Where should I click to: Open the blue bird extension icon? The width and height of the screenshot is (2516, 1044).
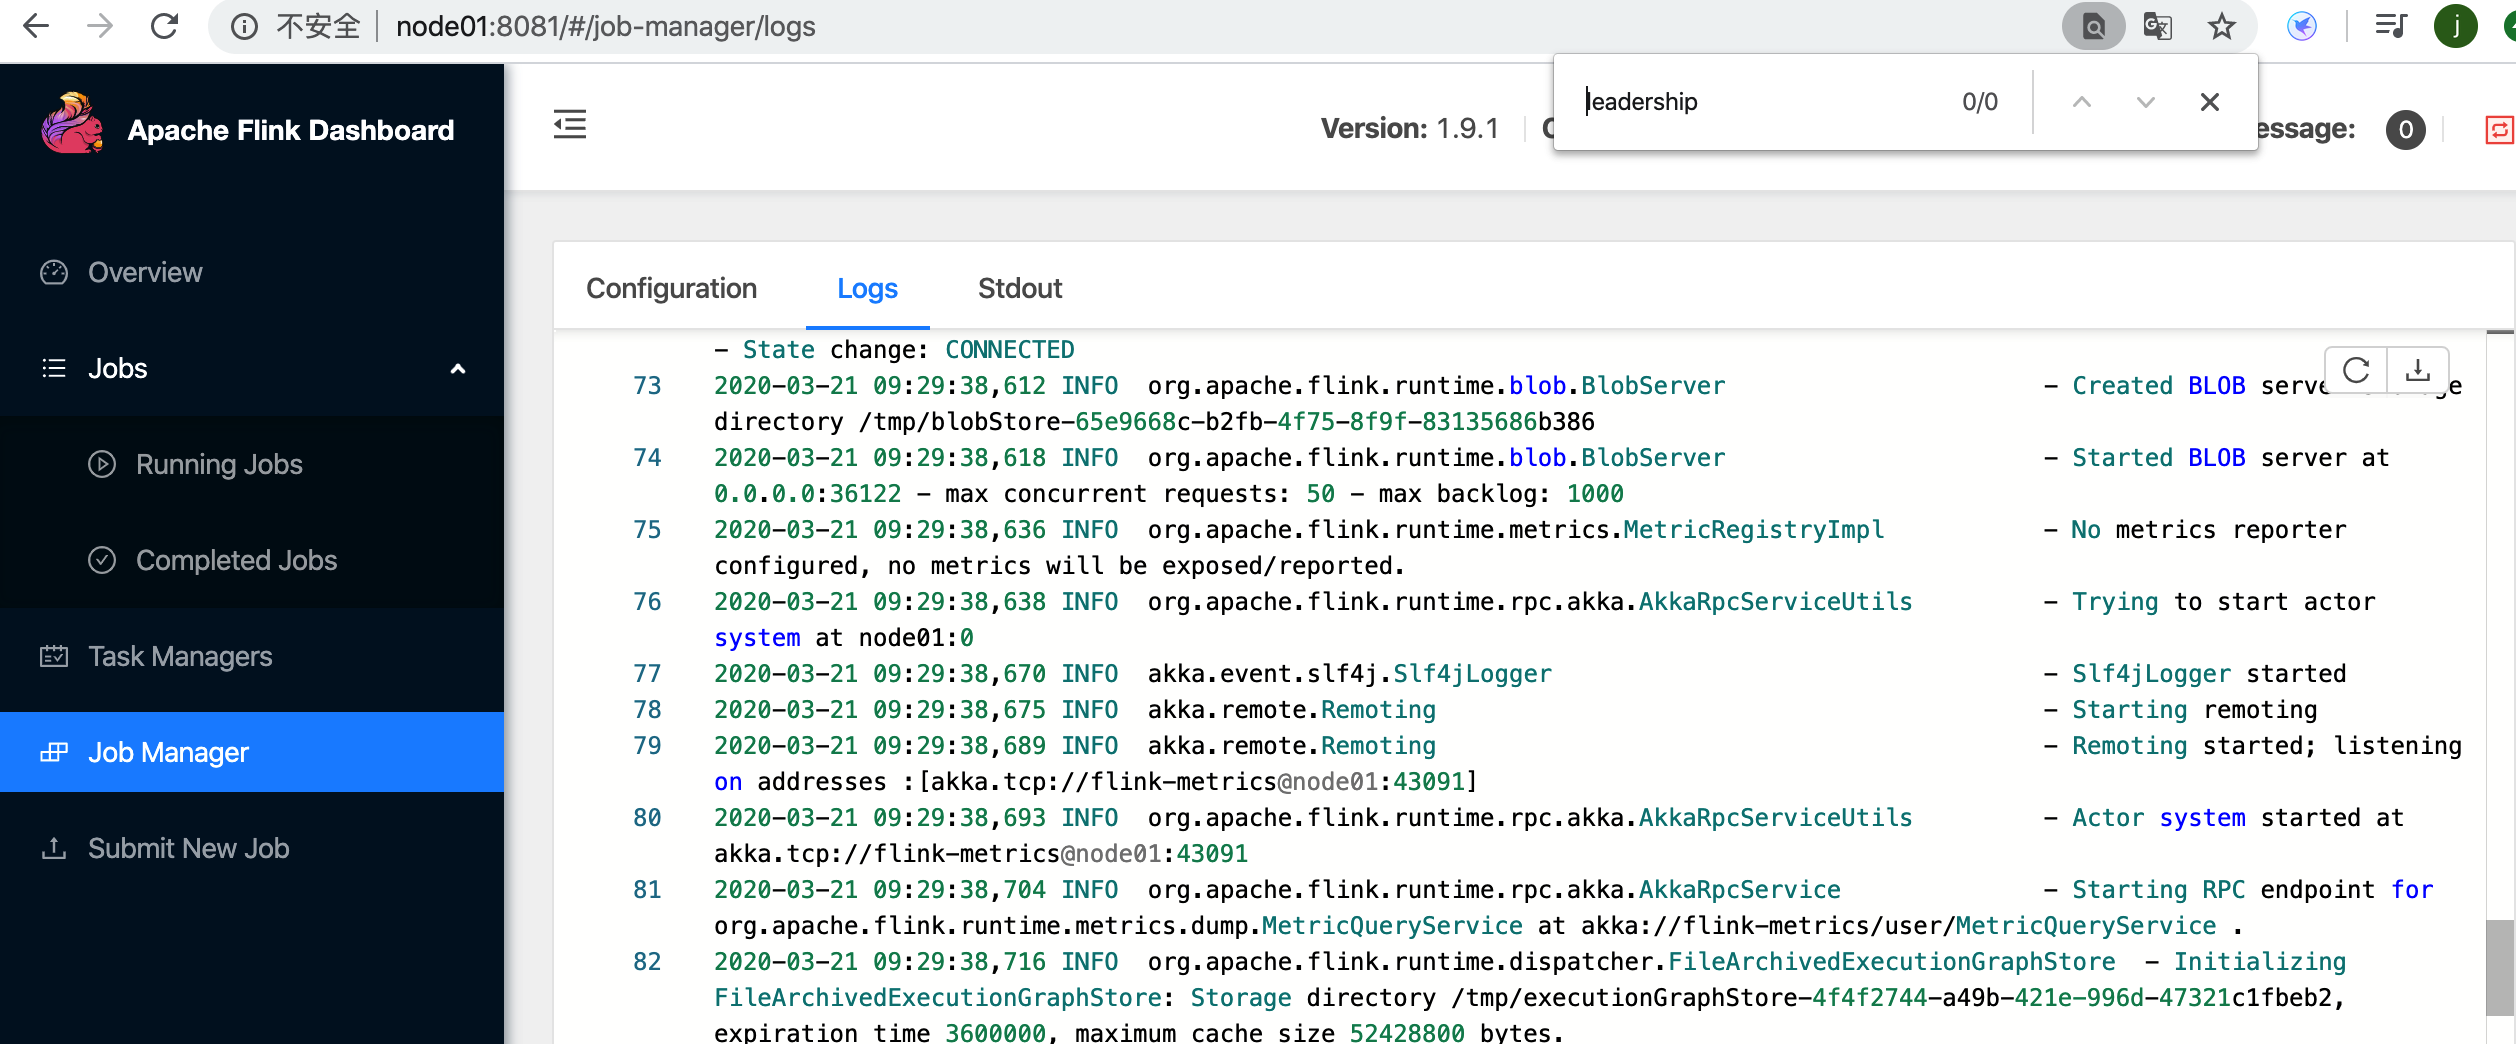tap(2302, 26)
